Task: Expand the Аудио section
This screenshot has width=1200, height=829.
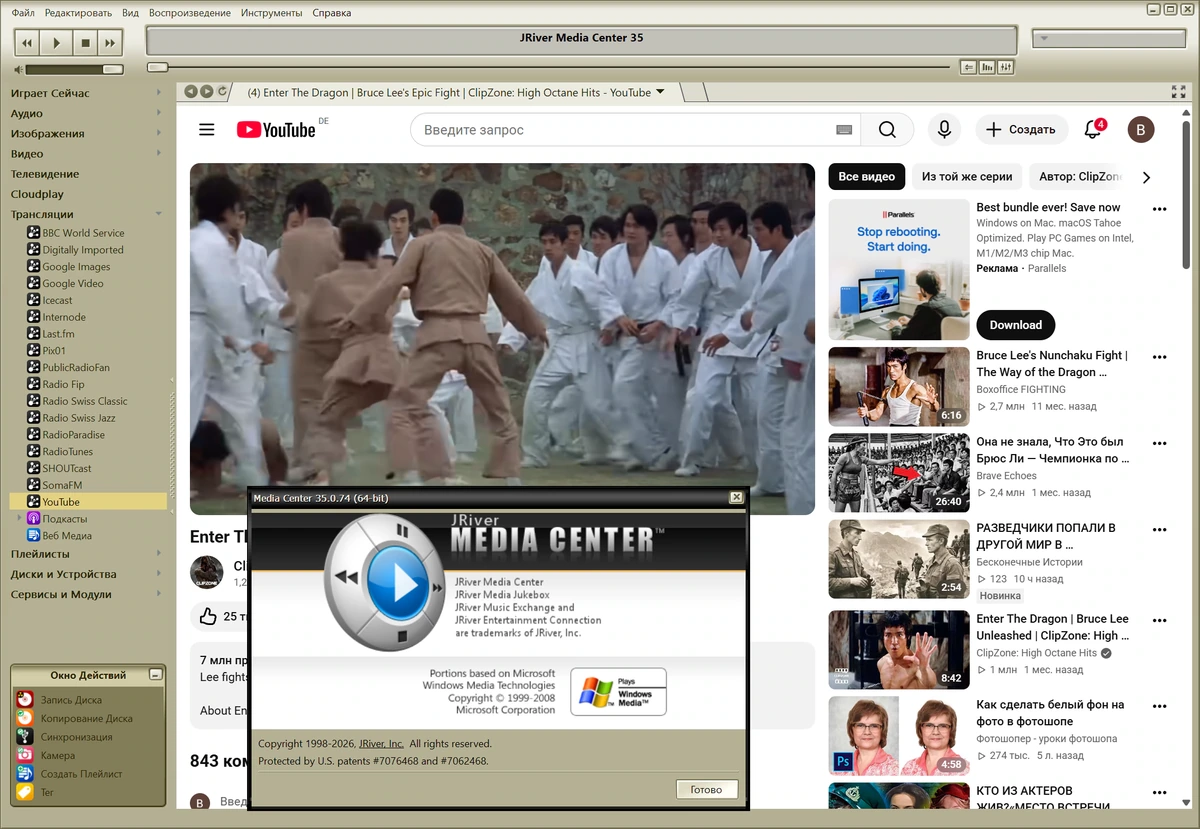Action: pyautogui.click(x=159, y=113)
